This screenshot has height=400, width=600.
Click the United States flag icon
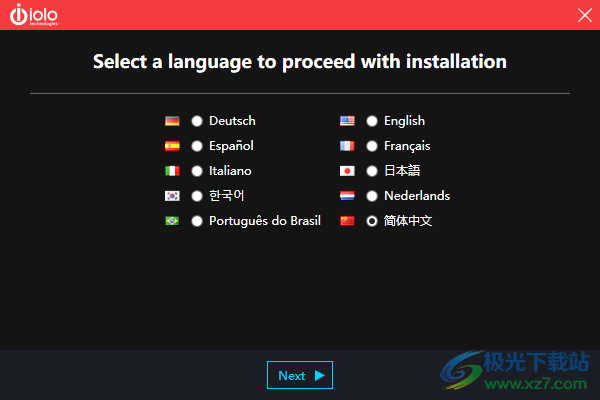[x=347, y=121]
